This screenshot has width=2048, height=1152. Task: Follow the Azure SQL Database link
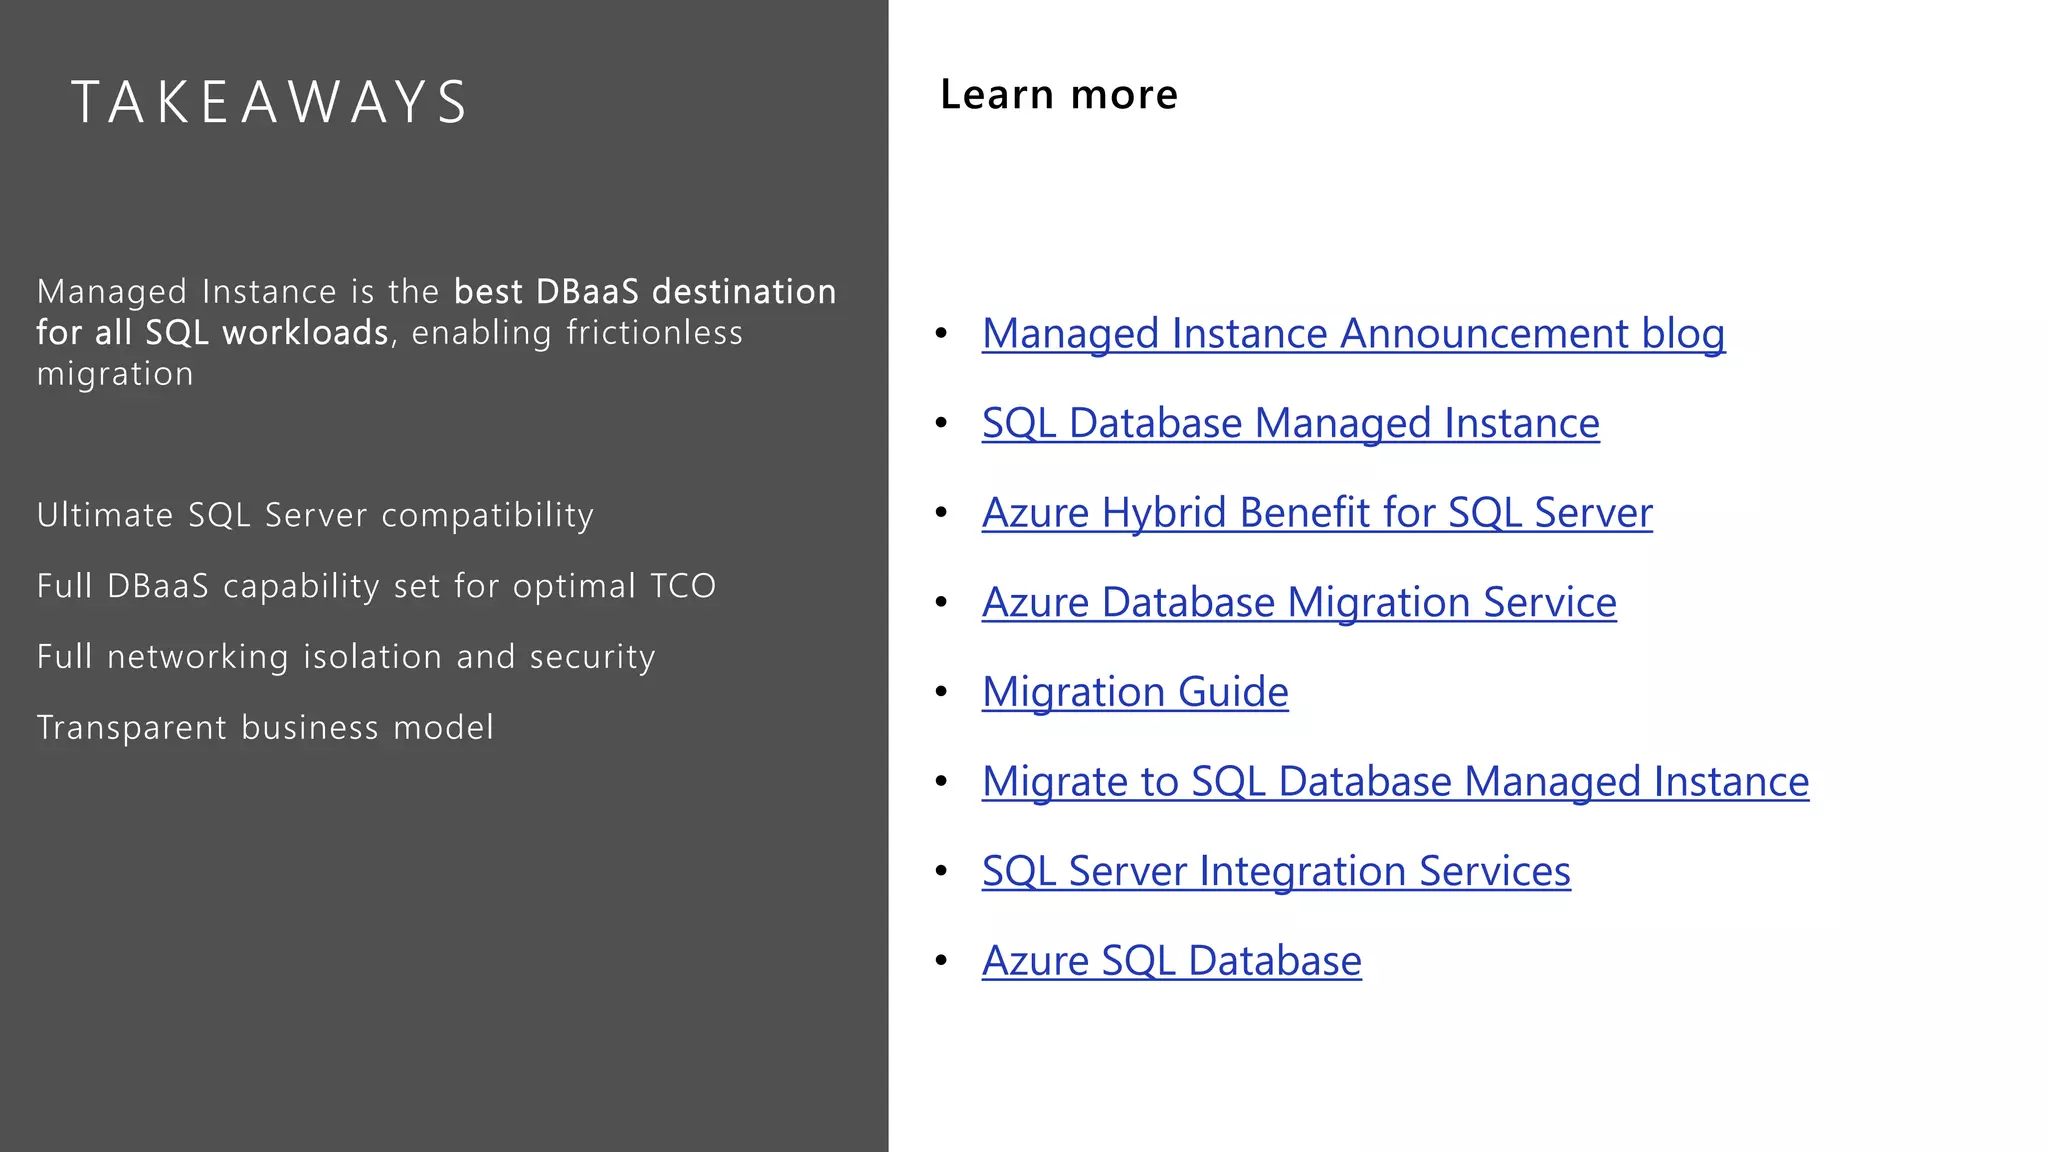pyautogui.click(x=1171, y=961)
